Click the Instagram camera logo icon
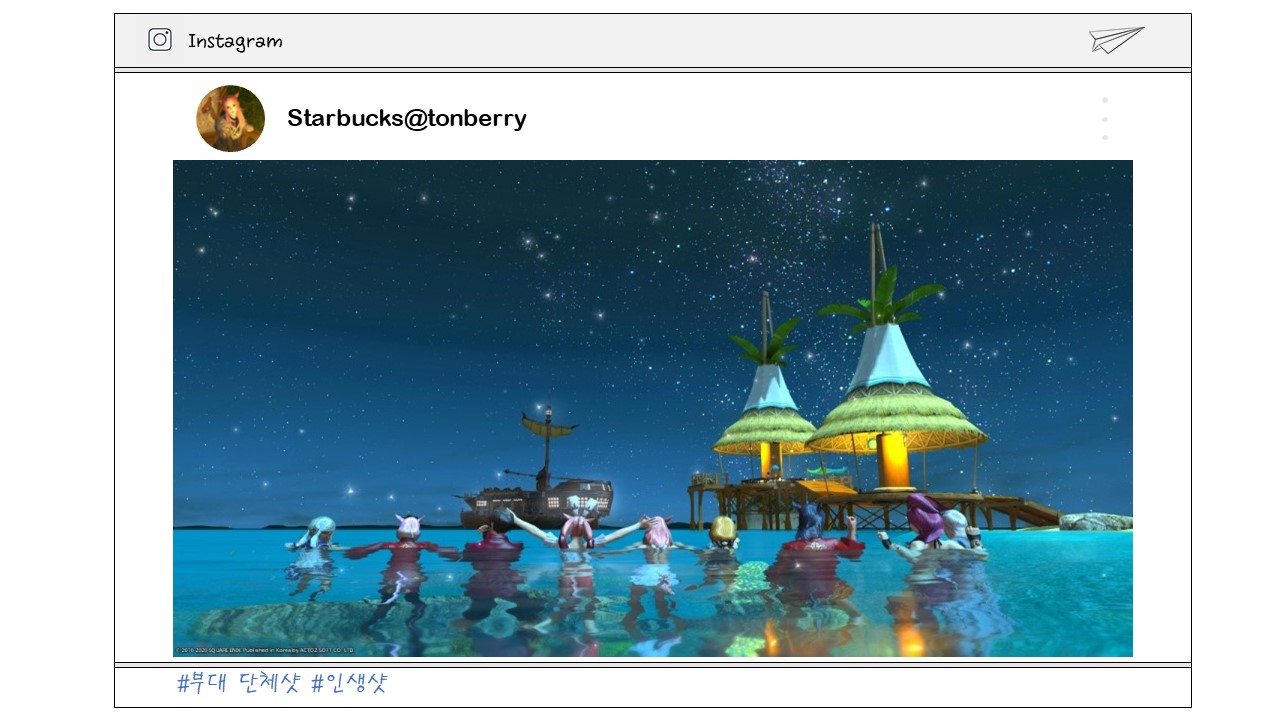The width and height of the screenshot is (1280, 720). [x=160, y=40]
